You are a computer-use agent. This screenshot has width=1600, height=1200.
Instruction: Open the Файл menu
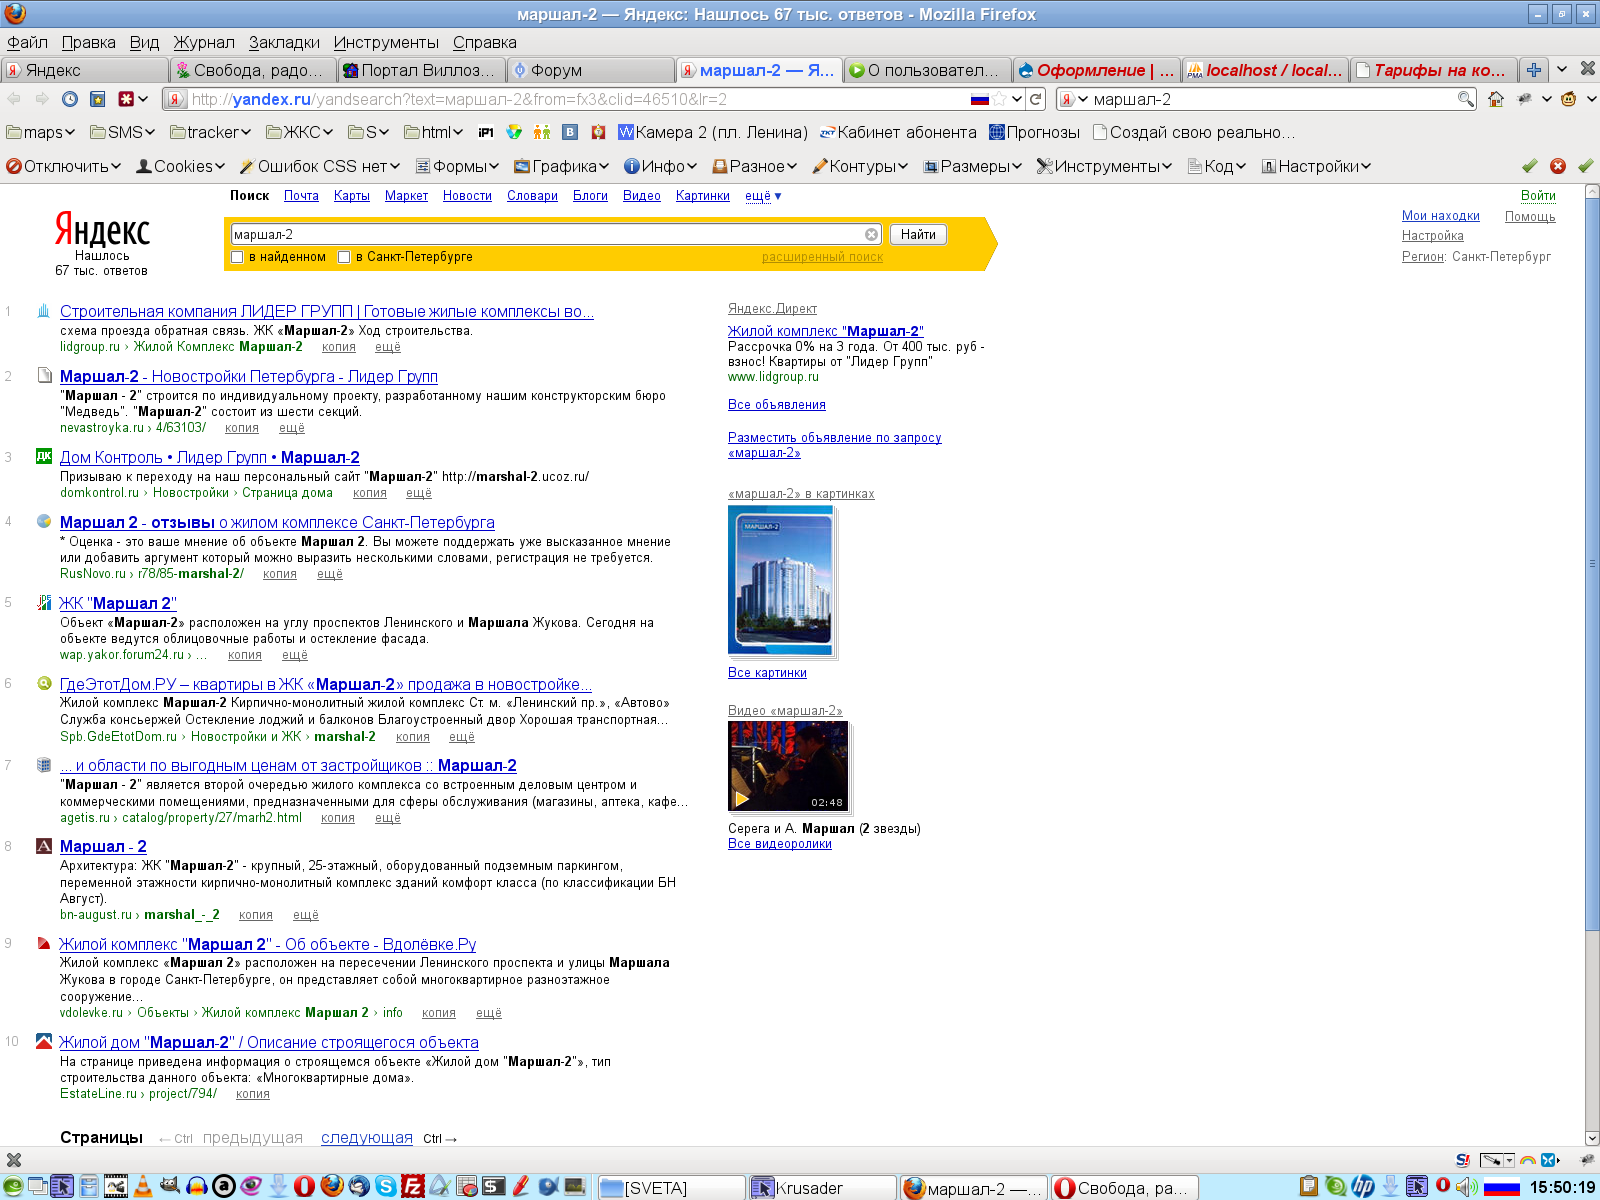27,42
